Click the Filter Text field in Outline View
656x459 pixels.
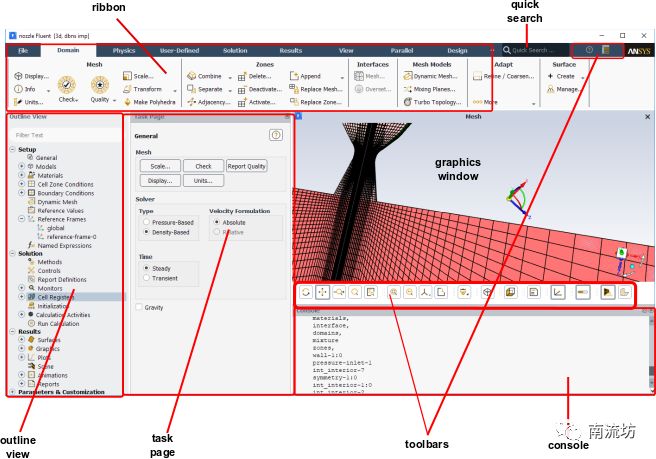[x=60, y=134]
